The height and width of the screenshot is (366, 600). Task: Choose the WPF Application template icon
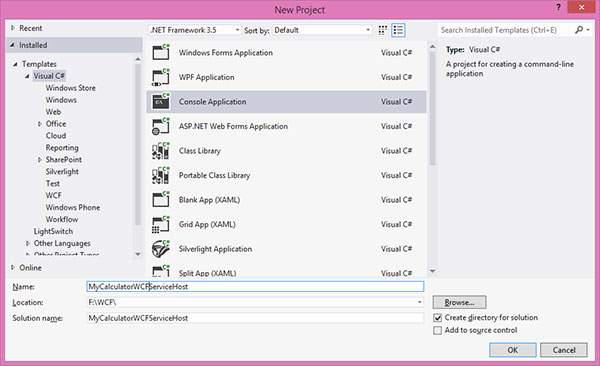click(161, 77)
